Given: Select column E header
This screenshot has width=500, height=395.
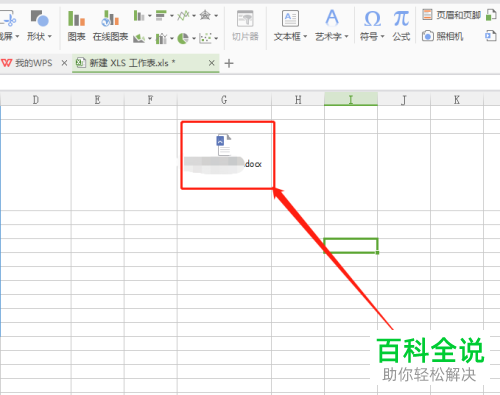Looking at the screenshot, I should point(97,99).
